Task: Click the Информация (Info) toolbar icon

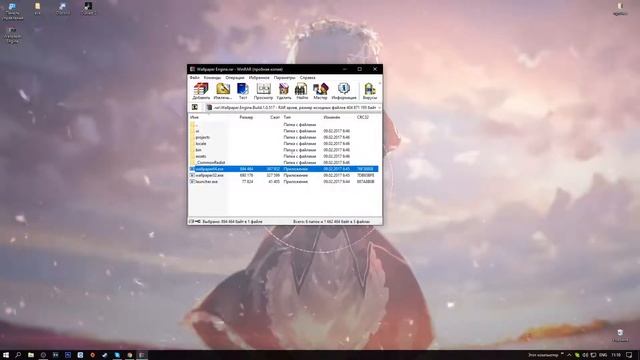Action: 344,91
